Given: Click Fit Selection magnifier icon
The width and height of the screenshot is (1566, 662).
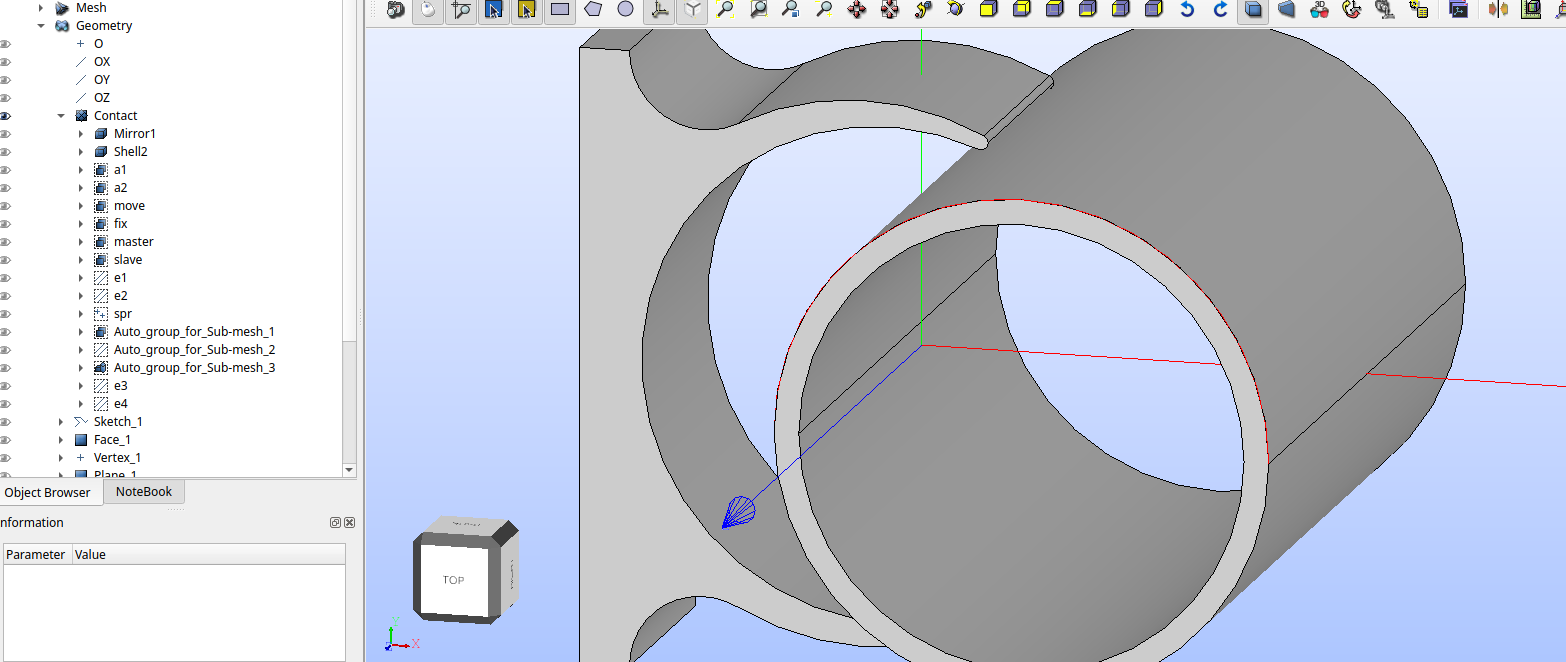Looking at the screenshot, I should [791, 10].
